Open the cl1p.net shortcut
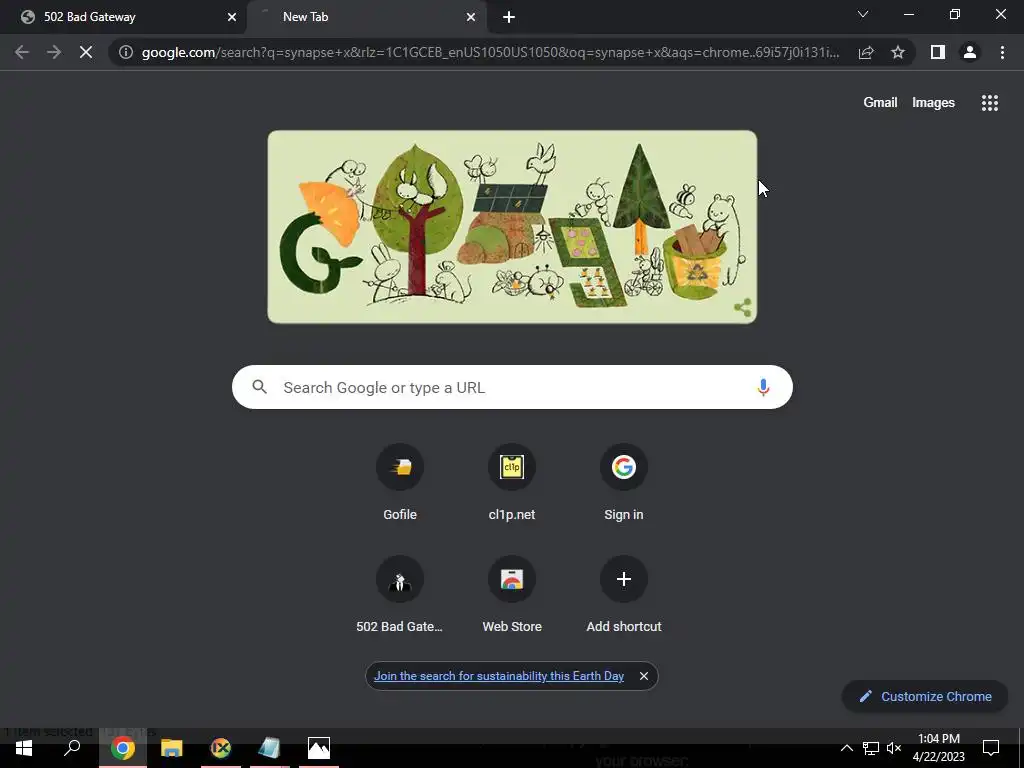This screenshot has height=768, width=1024. click(512, 483)
